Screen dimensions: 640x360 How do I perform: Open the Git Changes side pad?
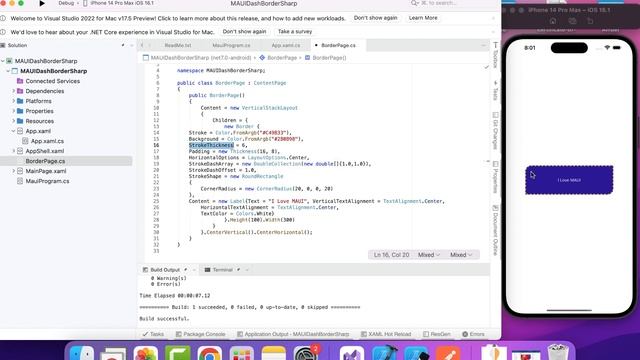pos(496,131)
